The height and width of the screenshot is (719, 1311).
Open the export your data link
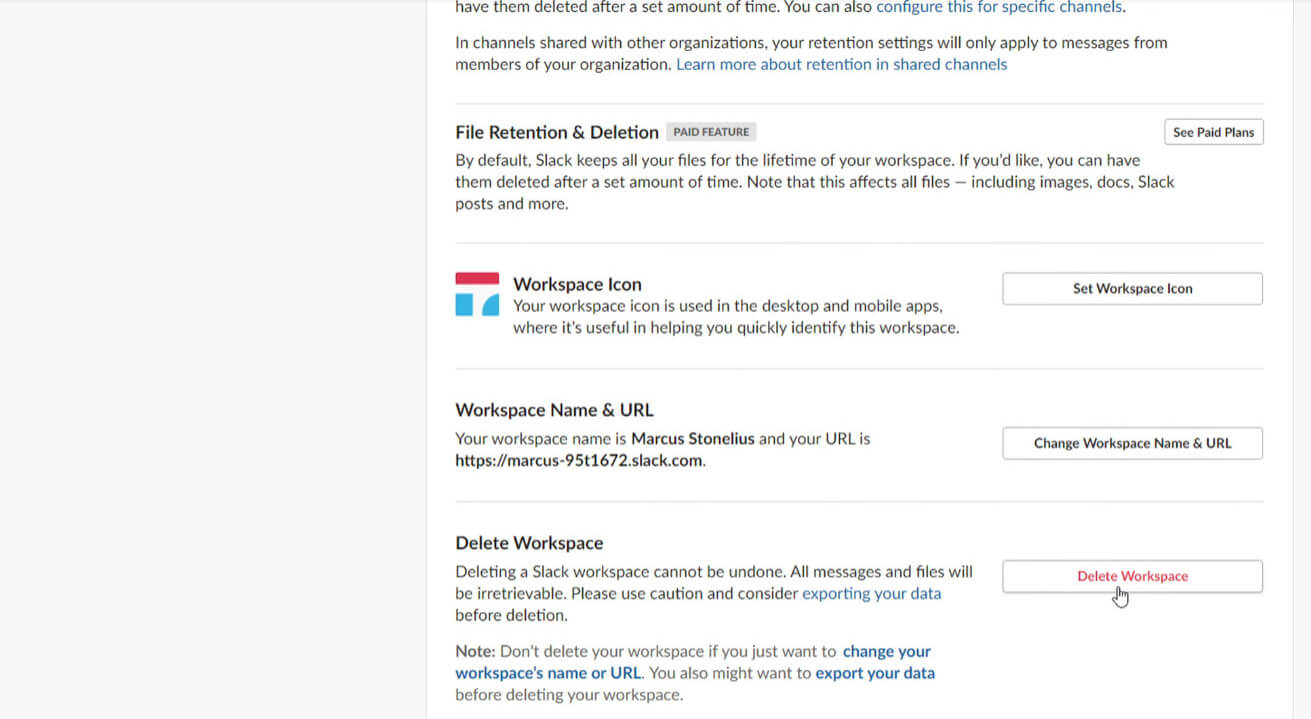tap(875, 672)
